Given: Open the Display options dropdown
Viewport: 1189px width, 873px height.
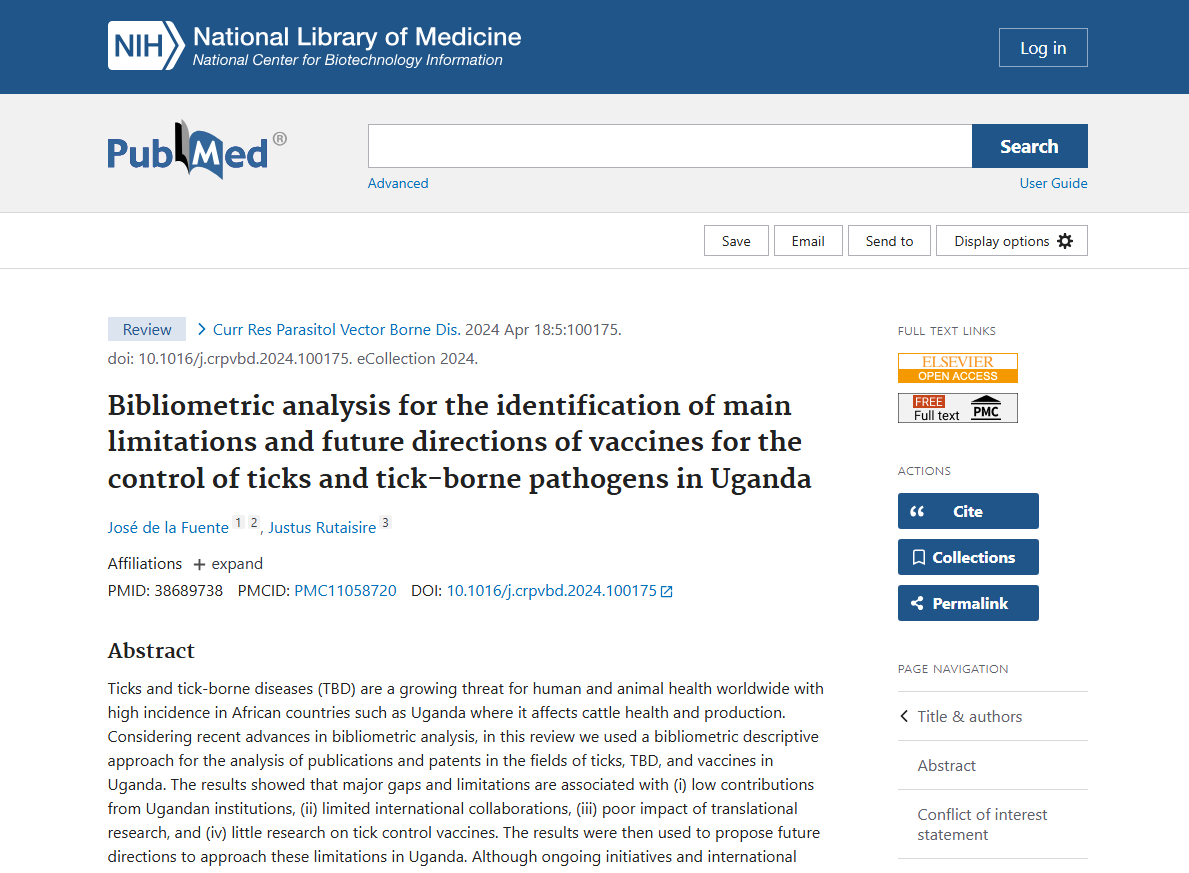Looking at the screenshot, I should click(x=1012, y=240).
